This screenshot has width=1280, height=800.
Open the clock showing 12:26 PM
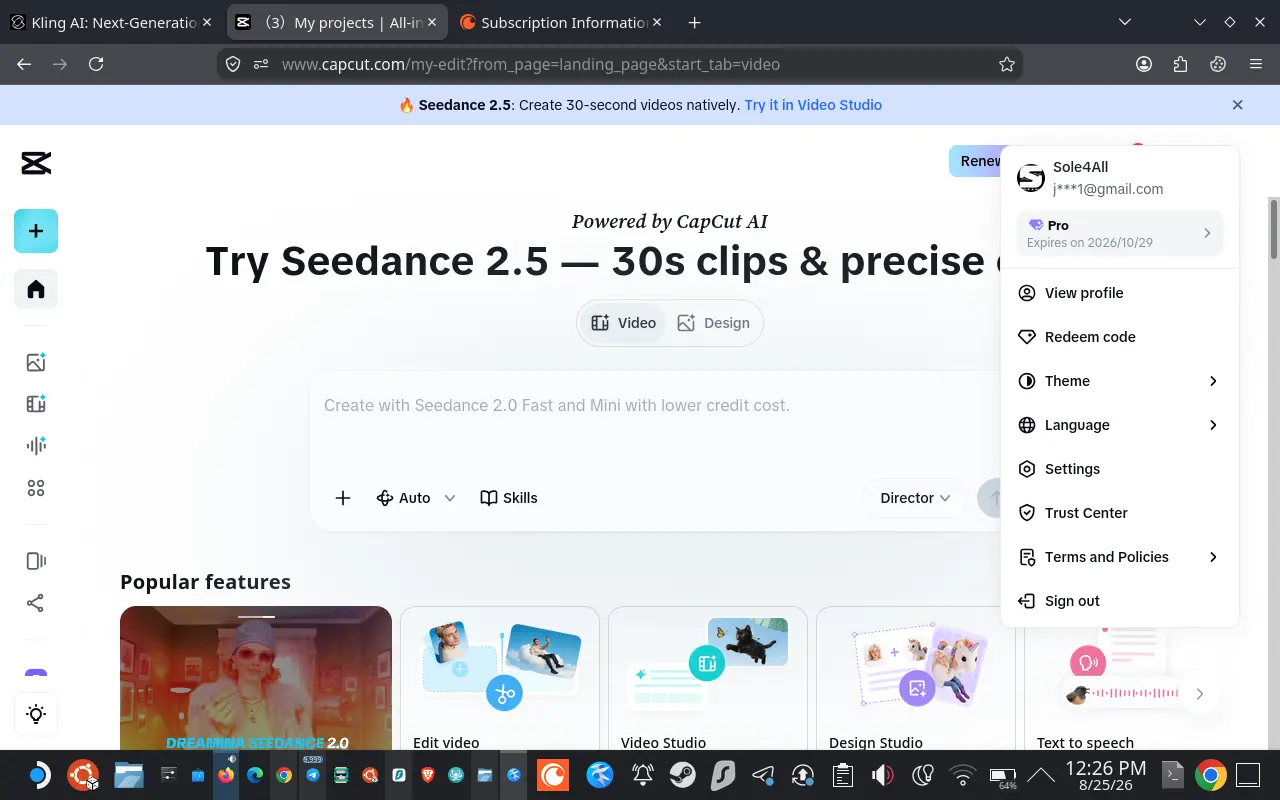coord(1106,775)
